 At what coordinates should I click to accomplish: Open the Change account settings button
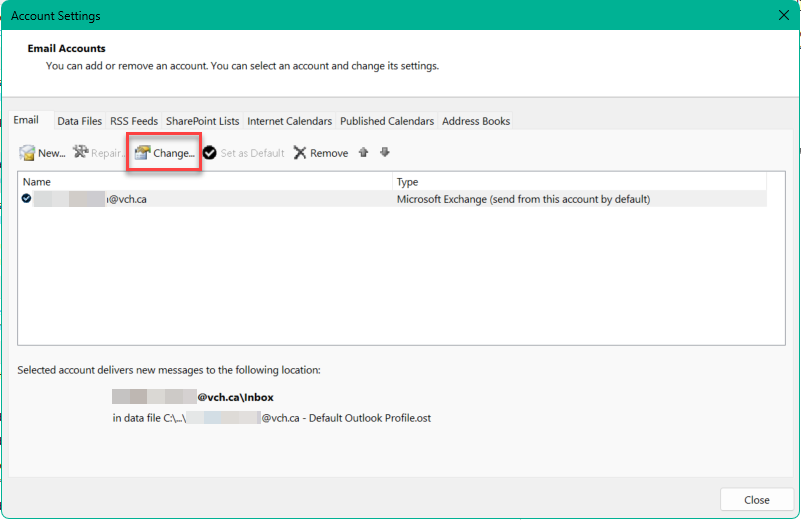coord(164,153)
